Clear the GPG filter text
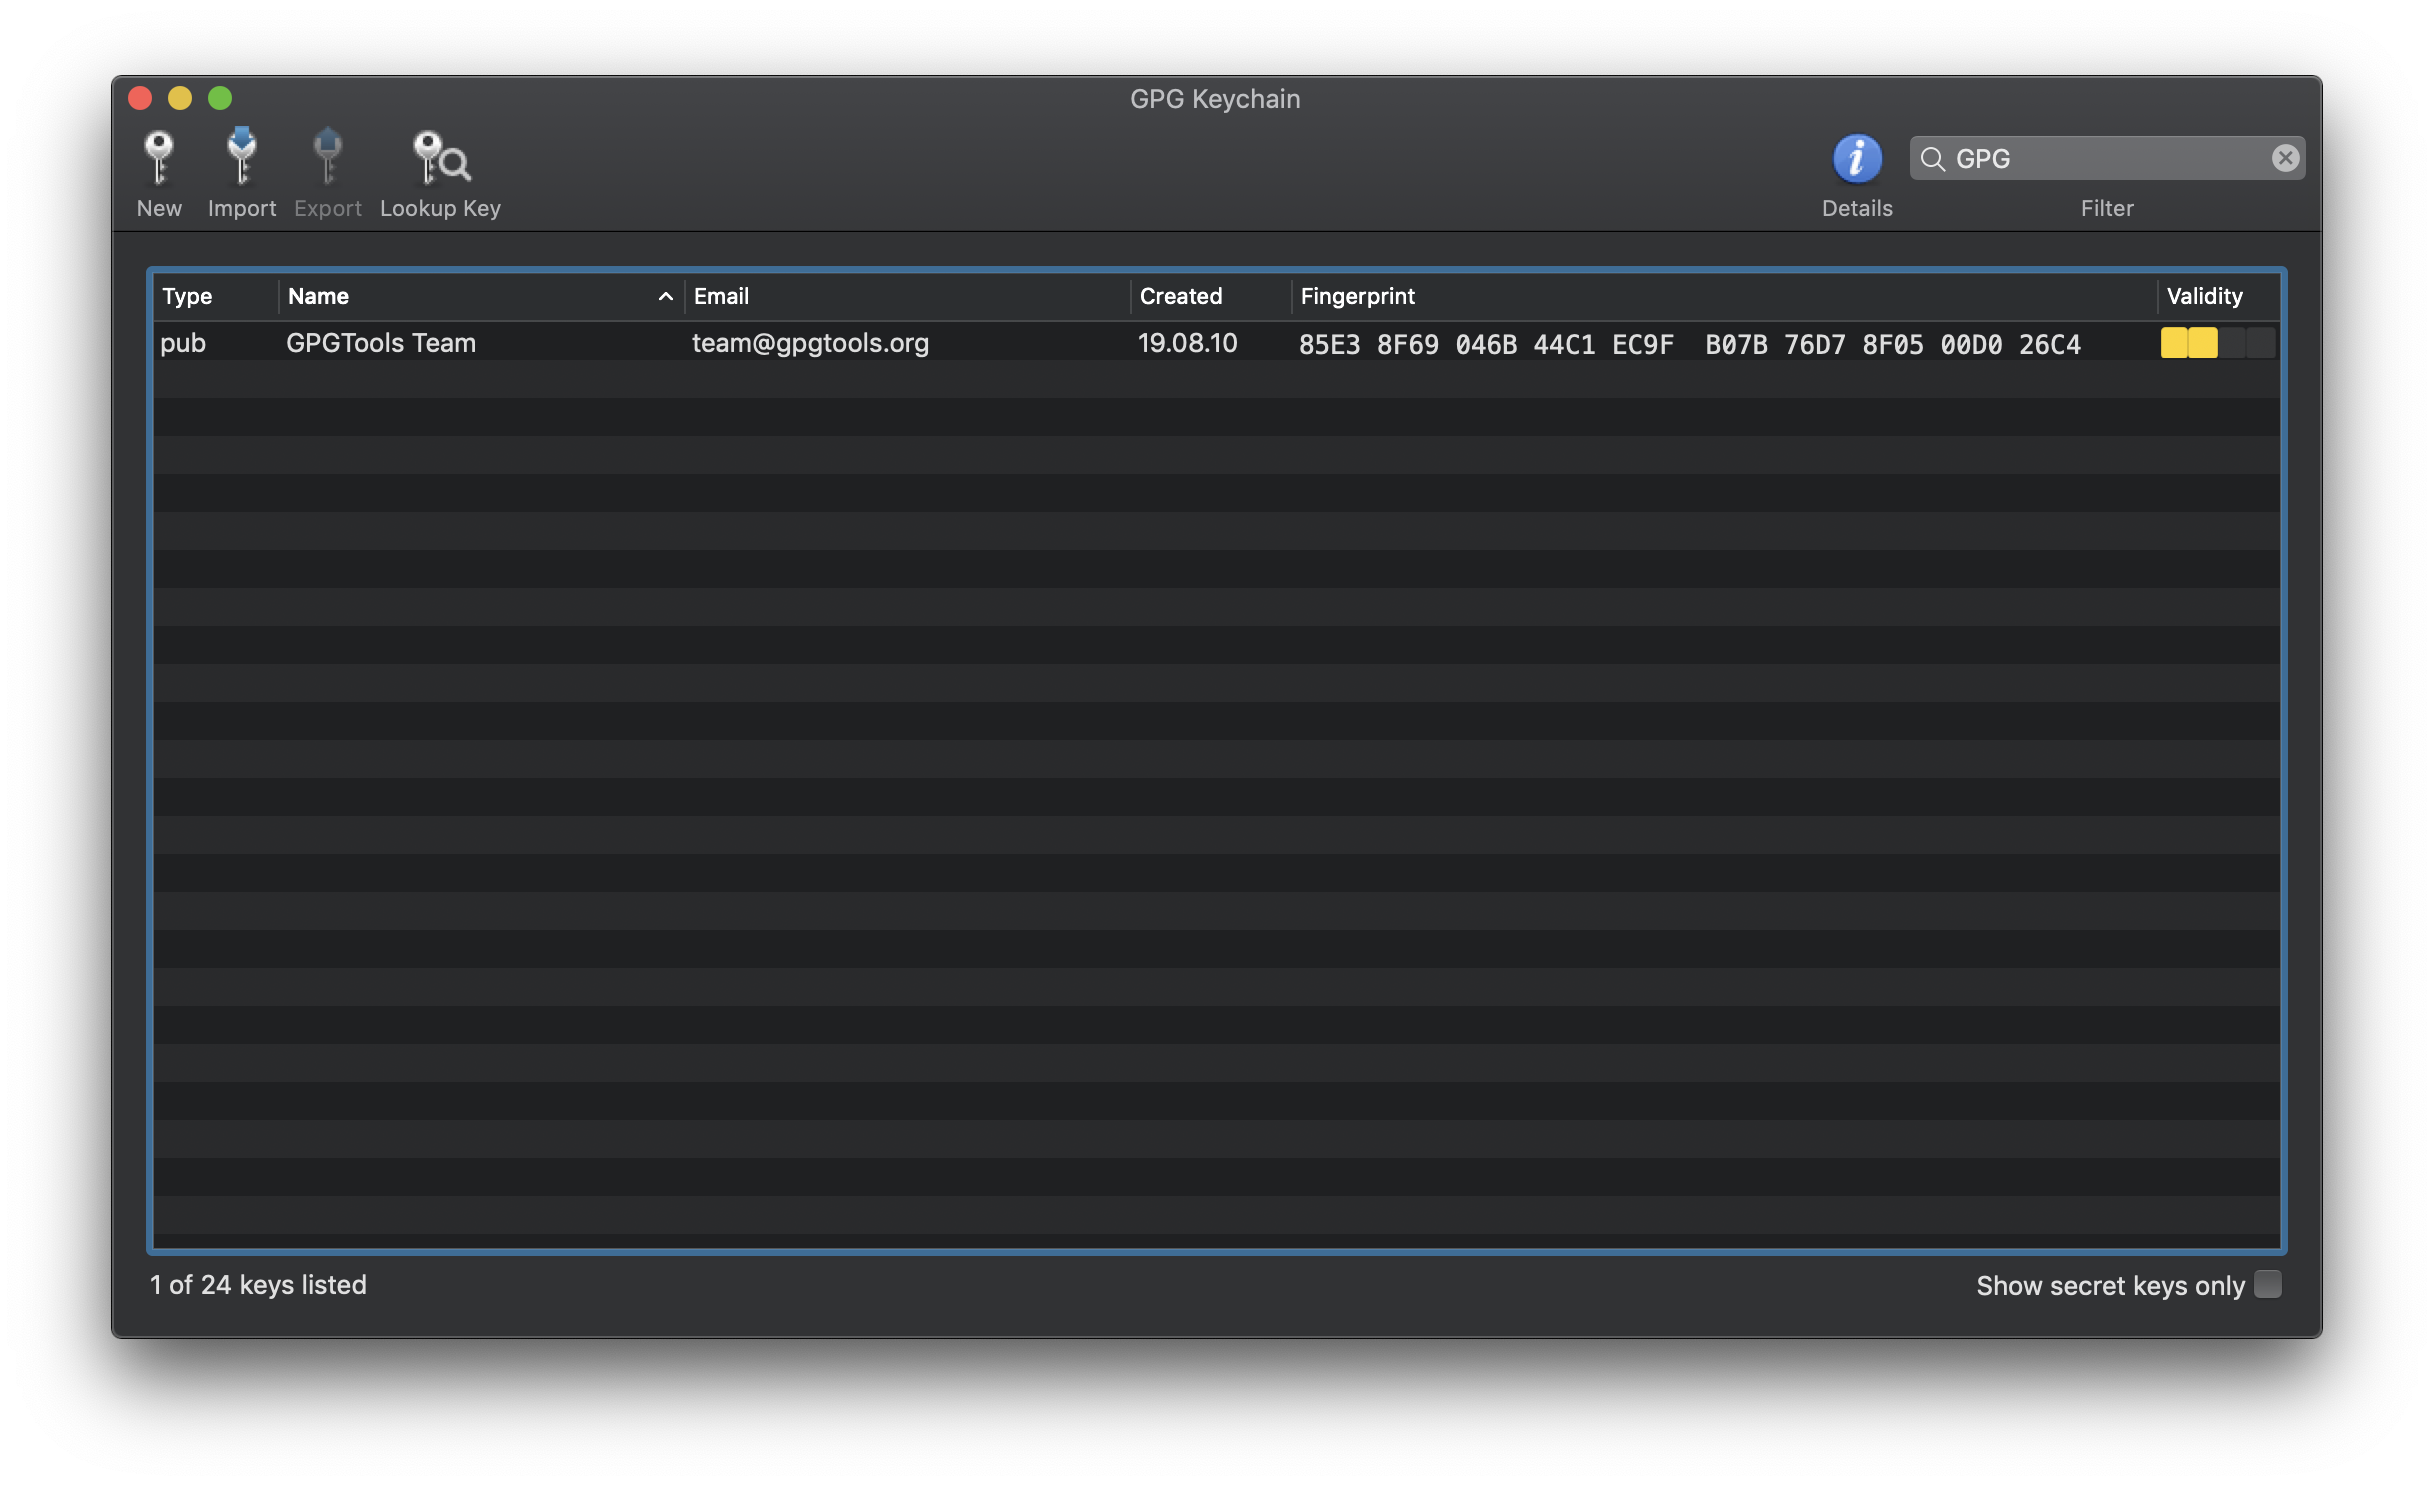 [x=2284, y=158]
